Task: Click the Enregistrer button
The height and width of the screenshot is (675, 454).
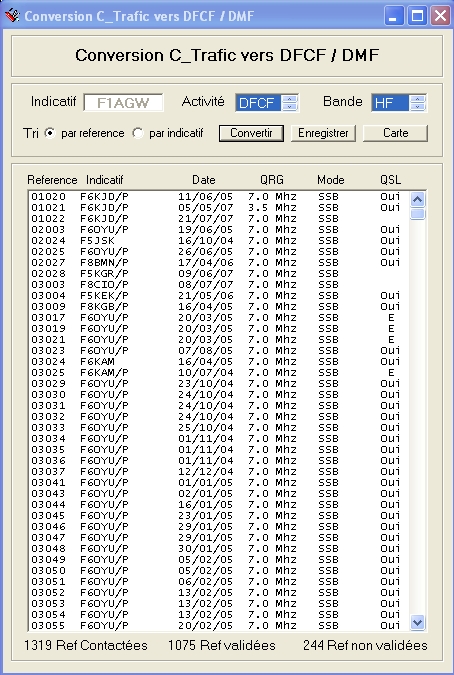Action: (x=323, y=133)
